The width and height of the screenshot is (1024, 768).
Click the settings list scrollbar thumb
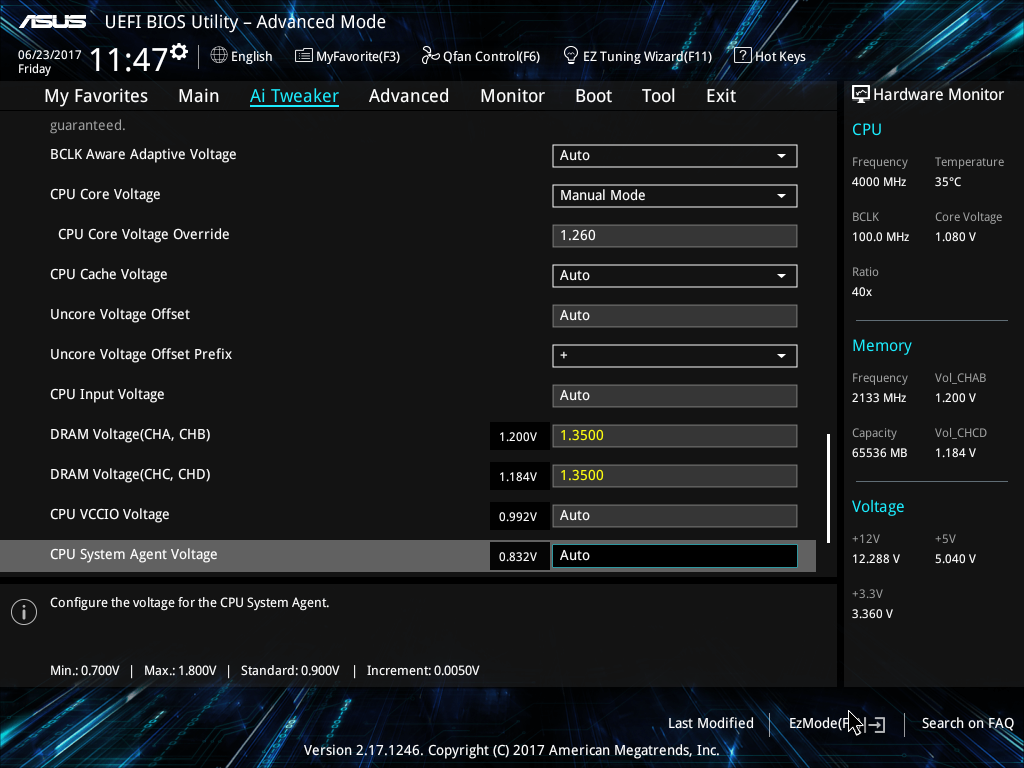click(828, 488)
